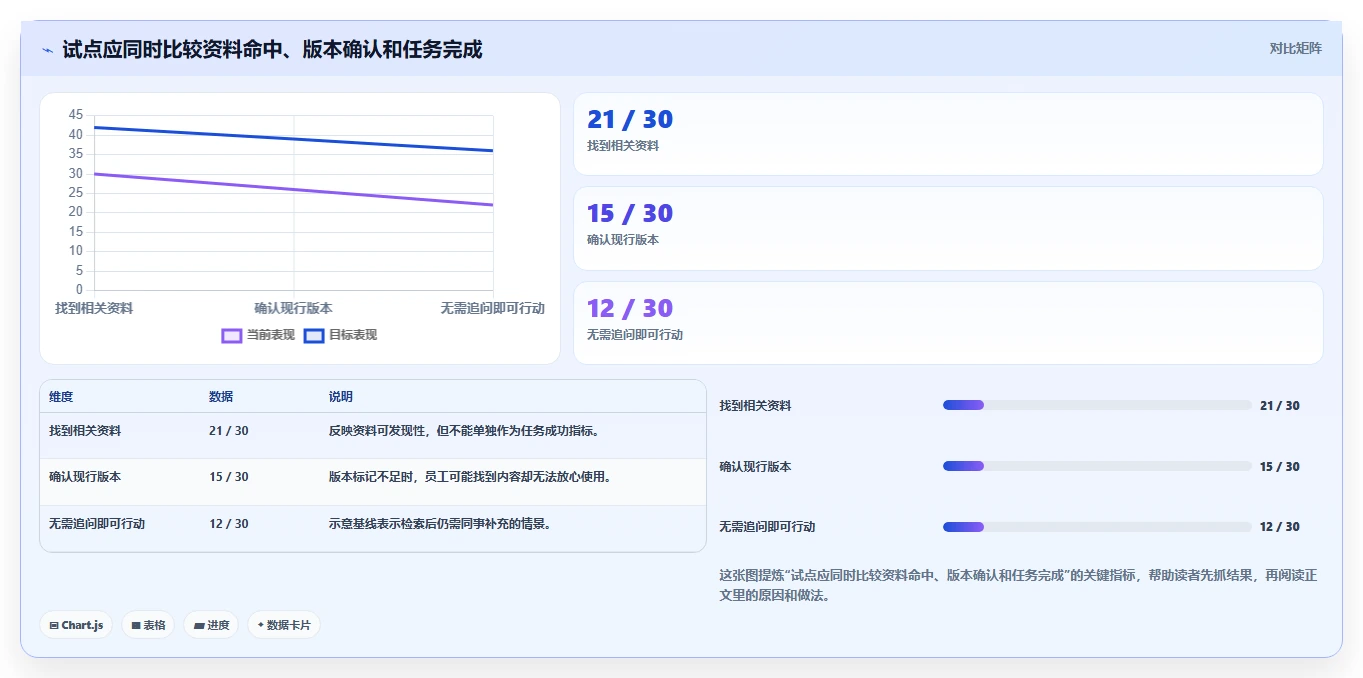Click description 版本标记不足时

click(x=471, y=477)
